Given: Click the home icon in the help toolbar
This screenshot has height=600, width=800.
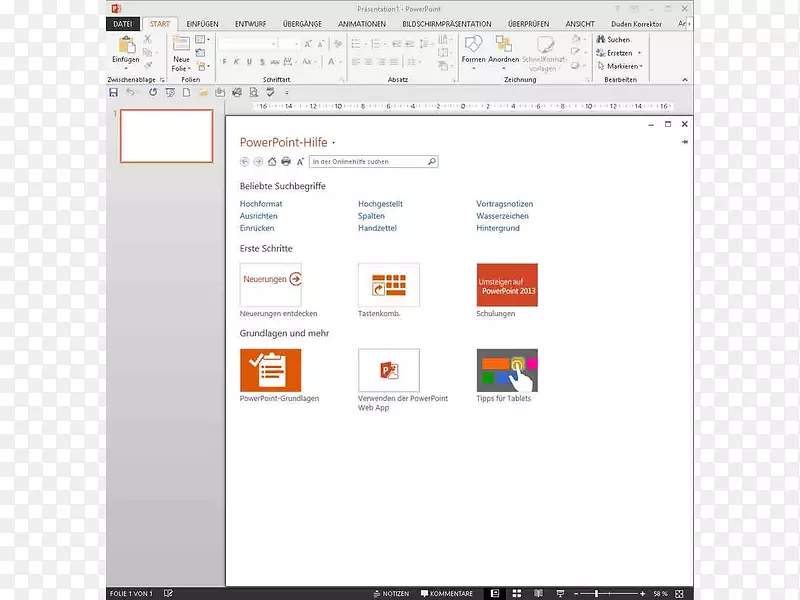Looking at the screenshot, I should click(x=272, y=161).
